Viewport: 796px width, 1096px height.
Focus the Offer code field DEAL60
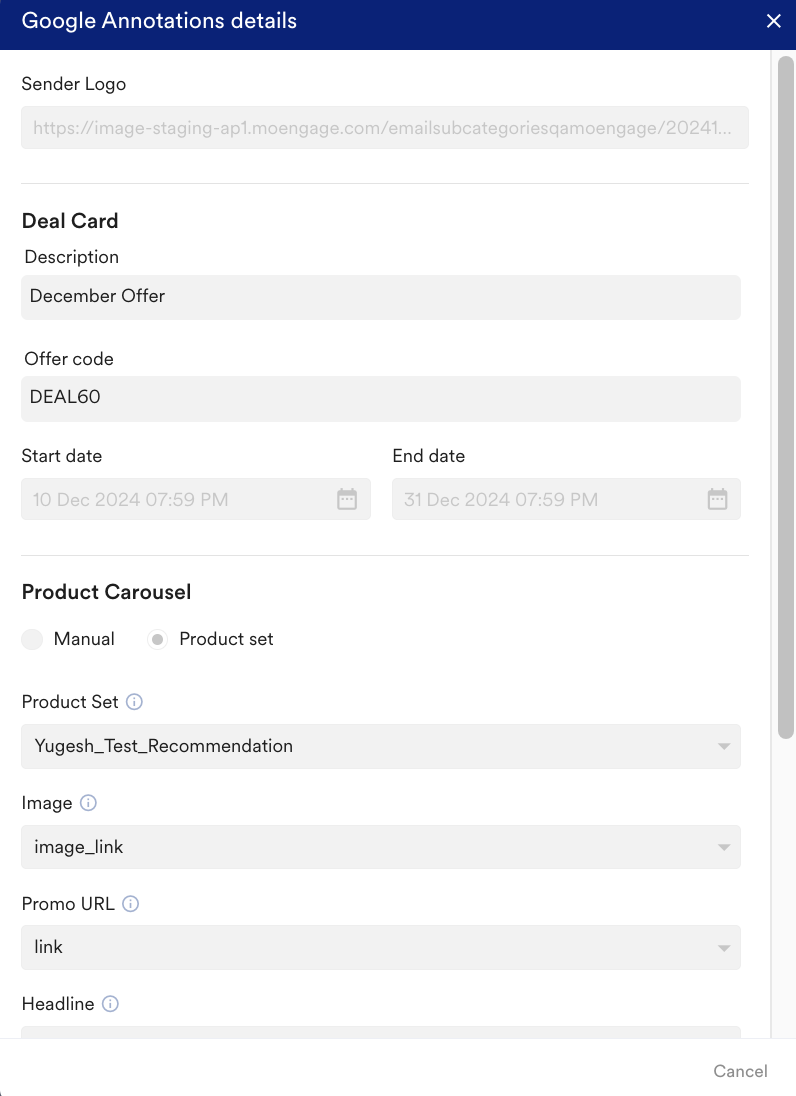click(380, 398)
